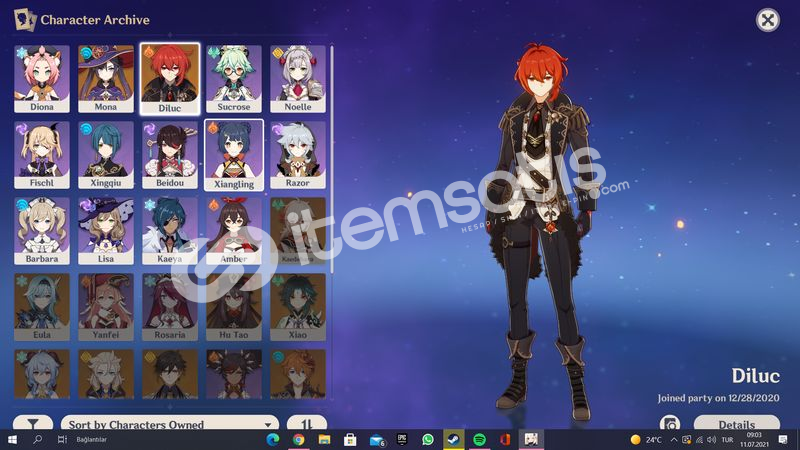Open File Explorer from taskbar

coord(324,440)
